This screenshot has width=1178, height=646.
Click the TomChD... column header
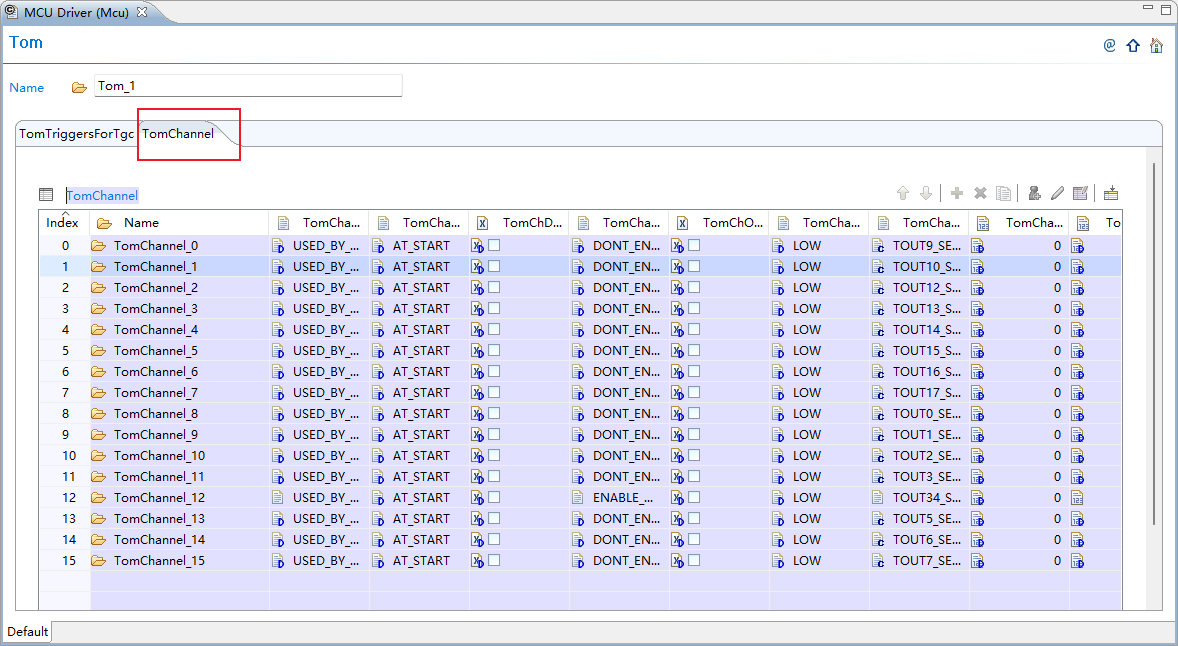pyautogui.click(x=519, y=222)
